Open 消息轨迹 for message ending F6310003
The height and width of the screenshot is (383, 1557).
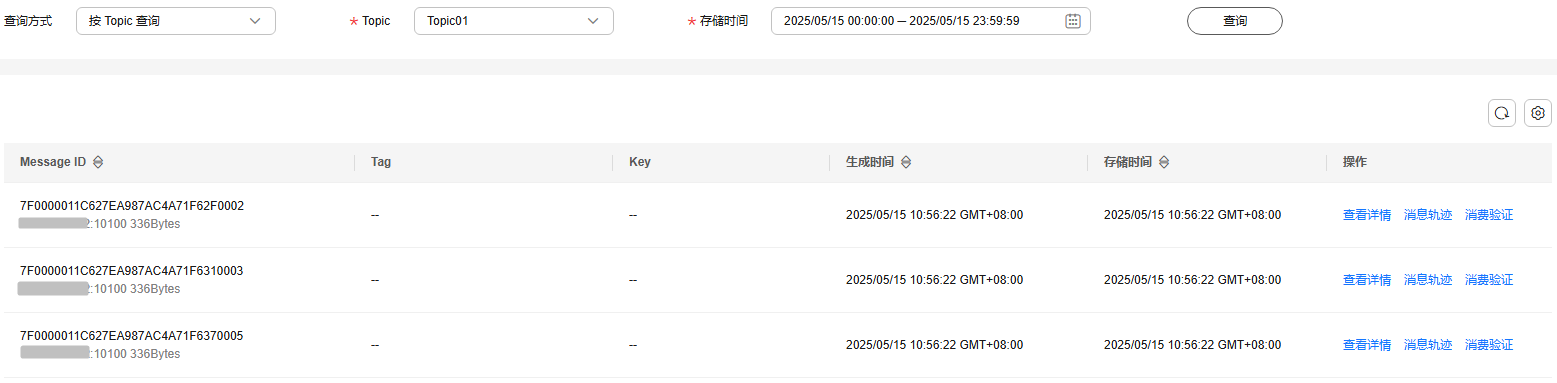point(1428,280)
